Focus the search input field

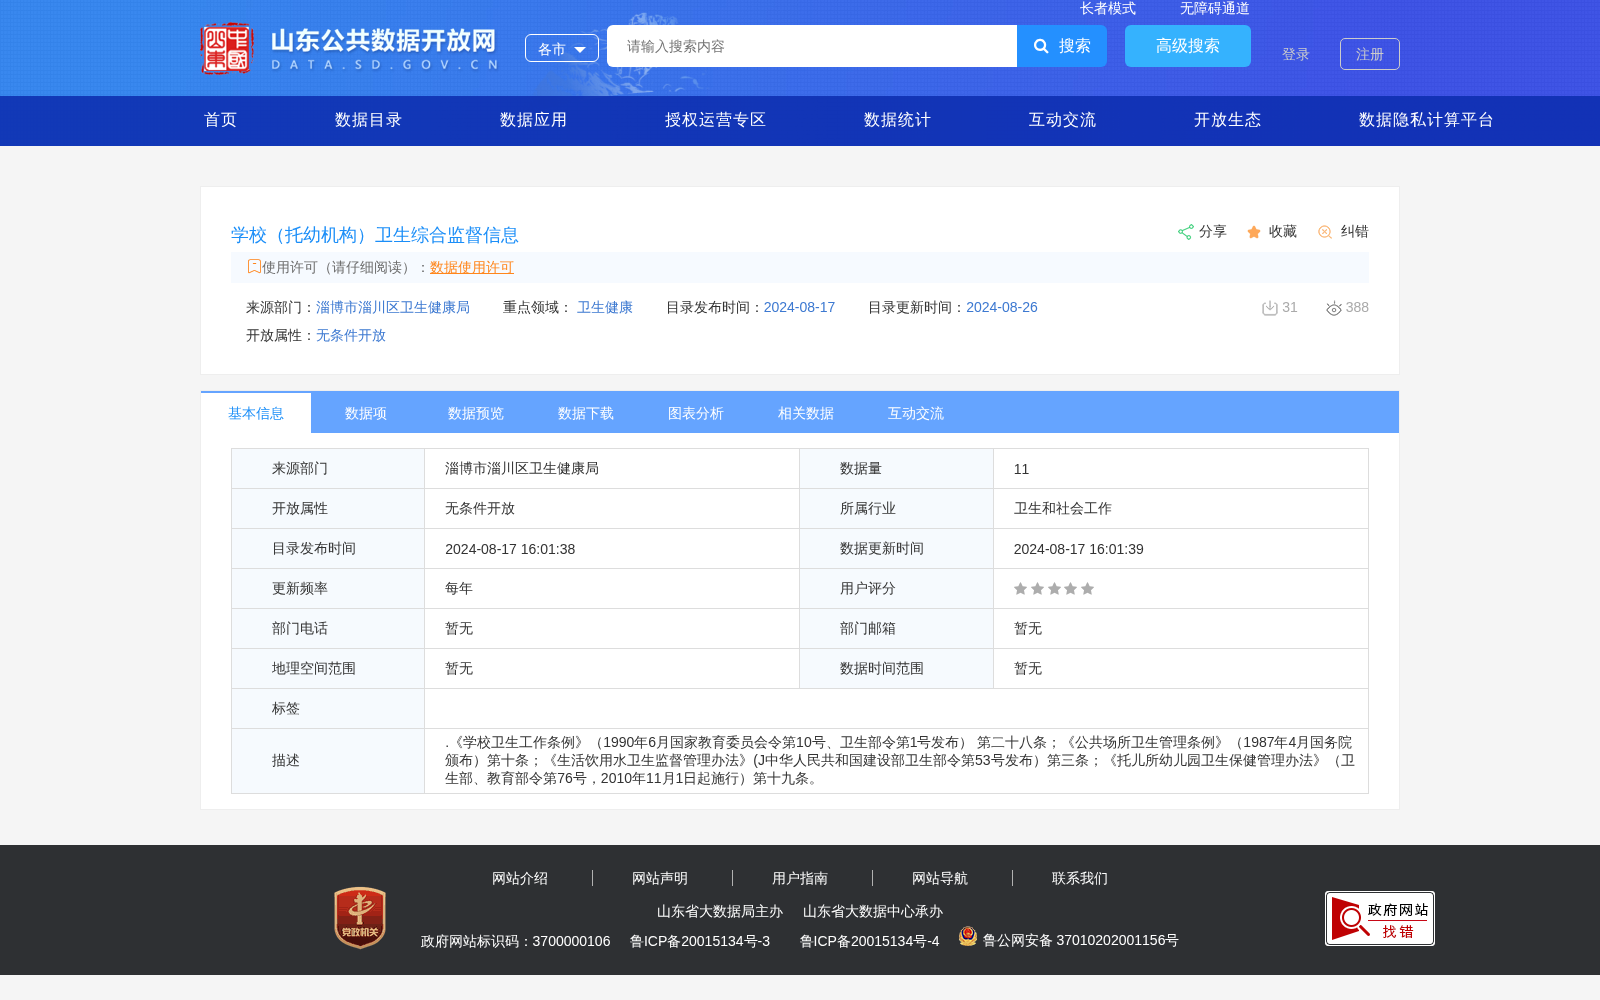pyautogui.click(x=812, y=46)
